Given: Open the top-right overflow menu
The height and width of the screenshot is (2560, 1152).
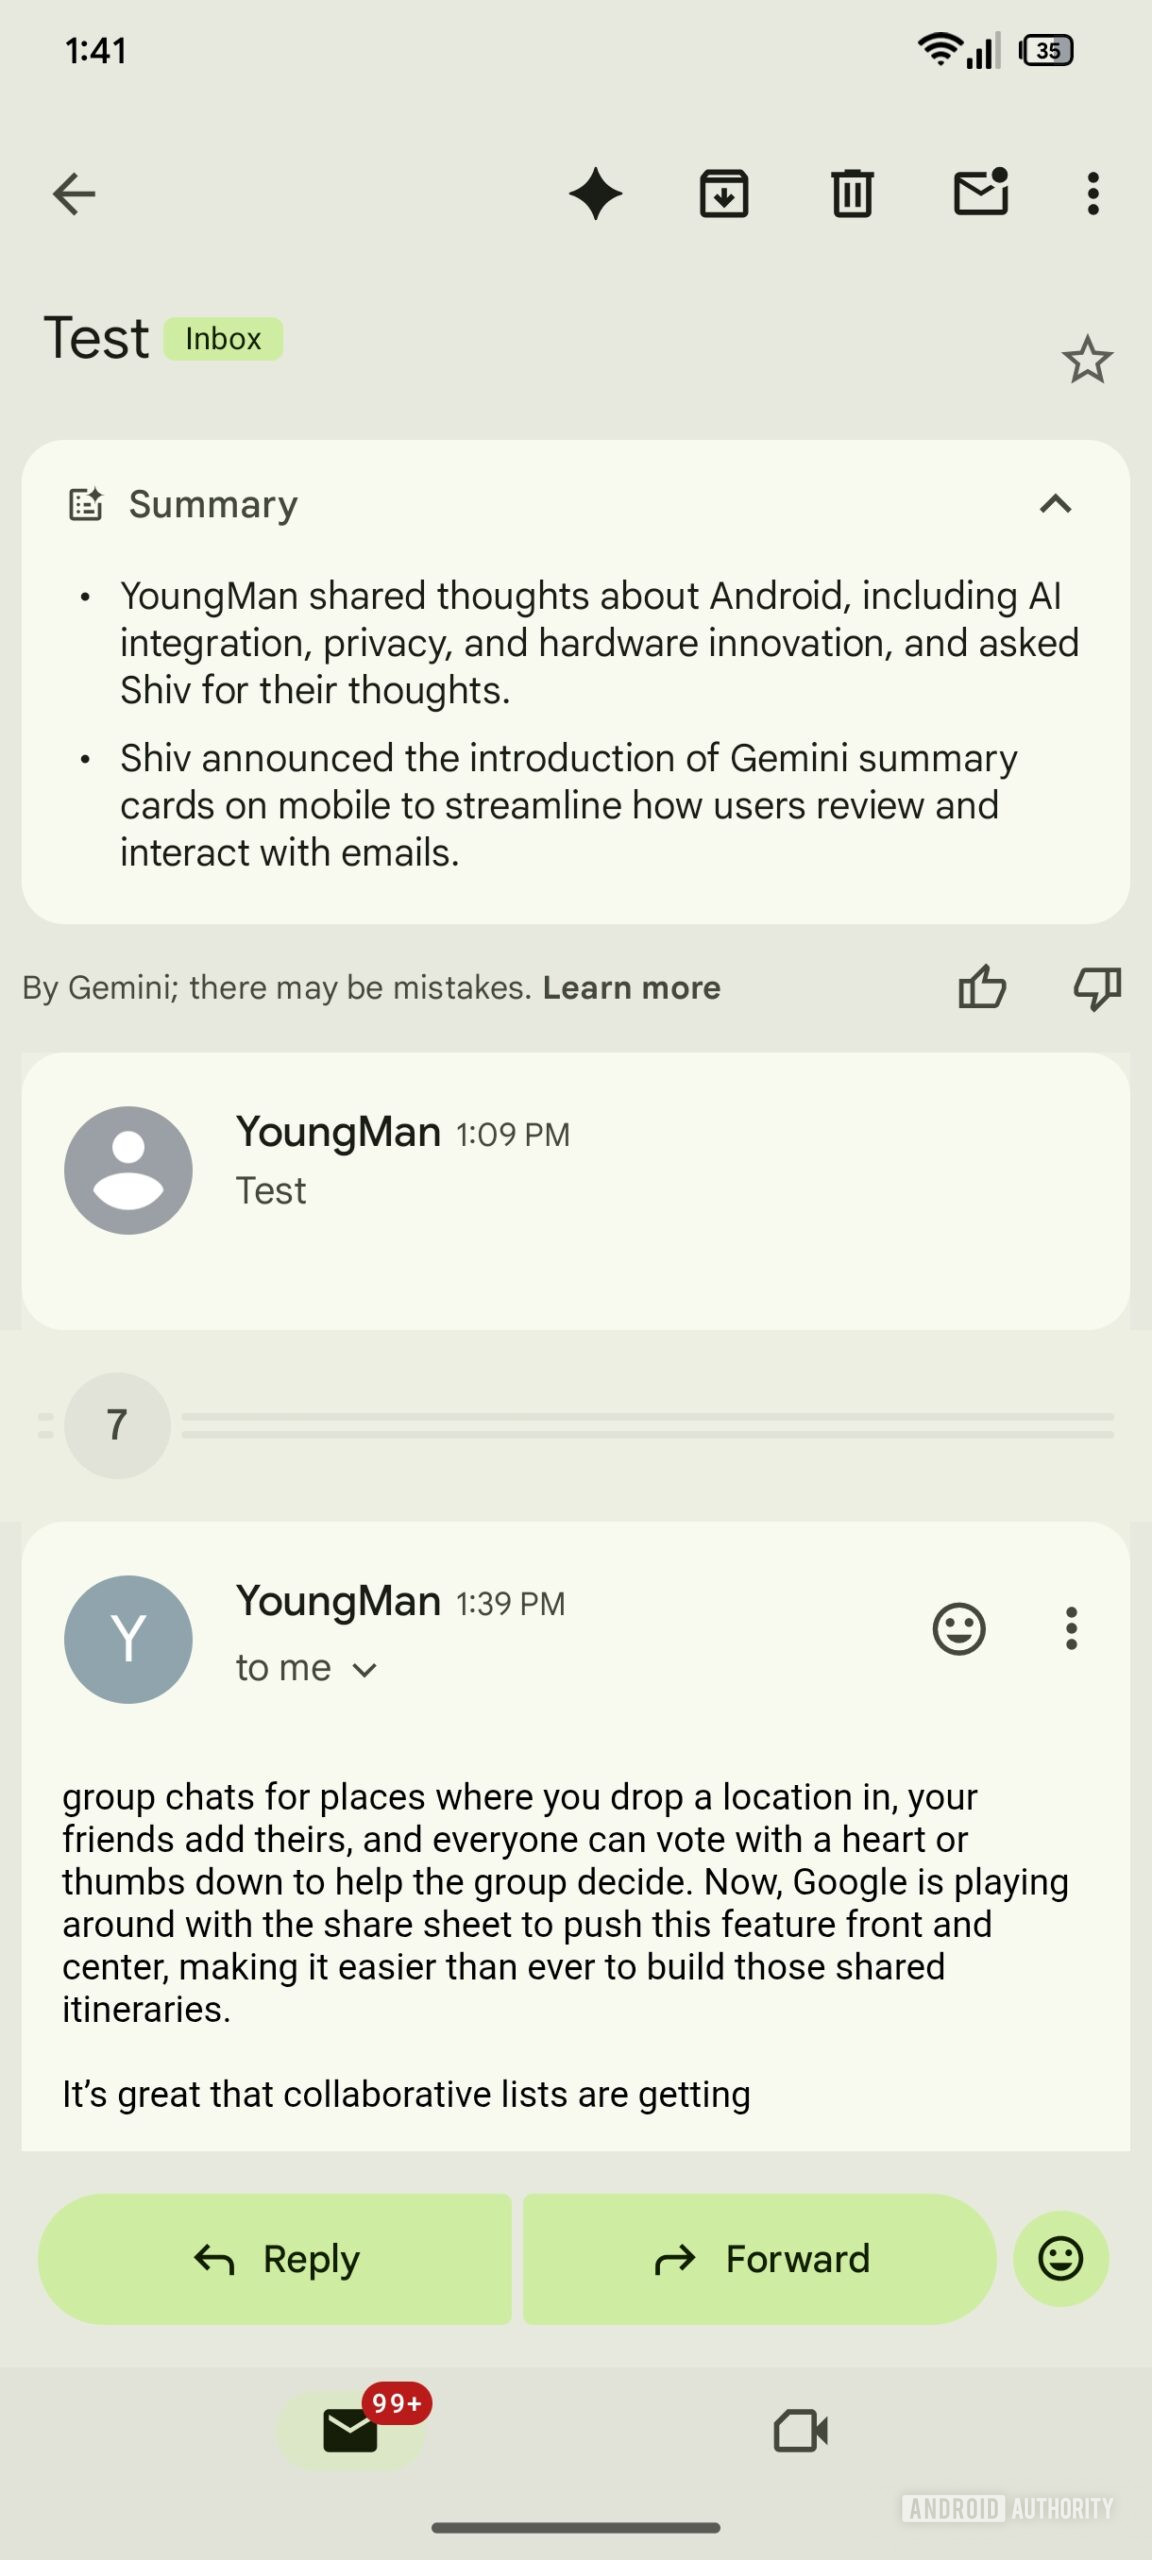Looking at the screenshot, I should pyautogui.click(x=1093, y=194).
